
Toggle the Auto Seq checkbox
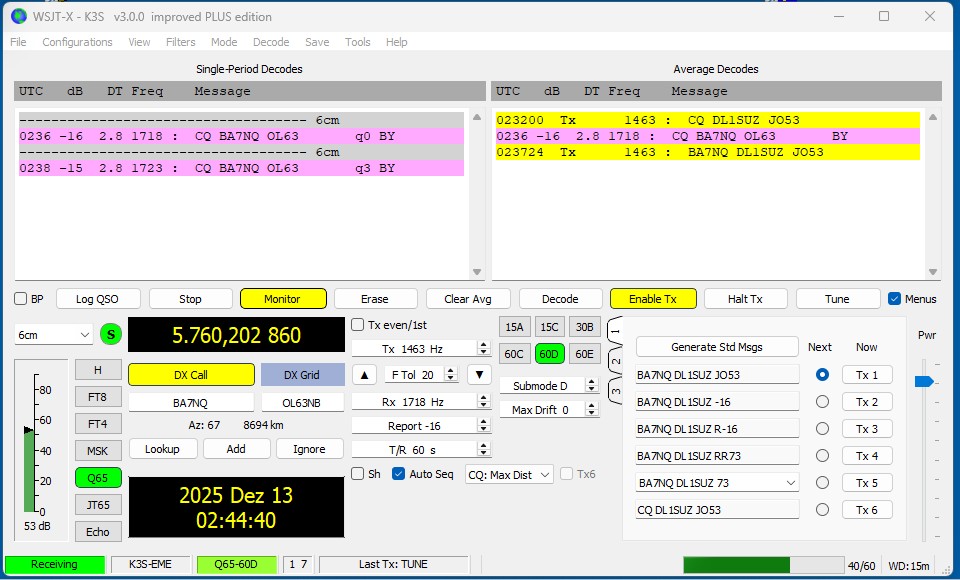click(x=395, y=474)
